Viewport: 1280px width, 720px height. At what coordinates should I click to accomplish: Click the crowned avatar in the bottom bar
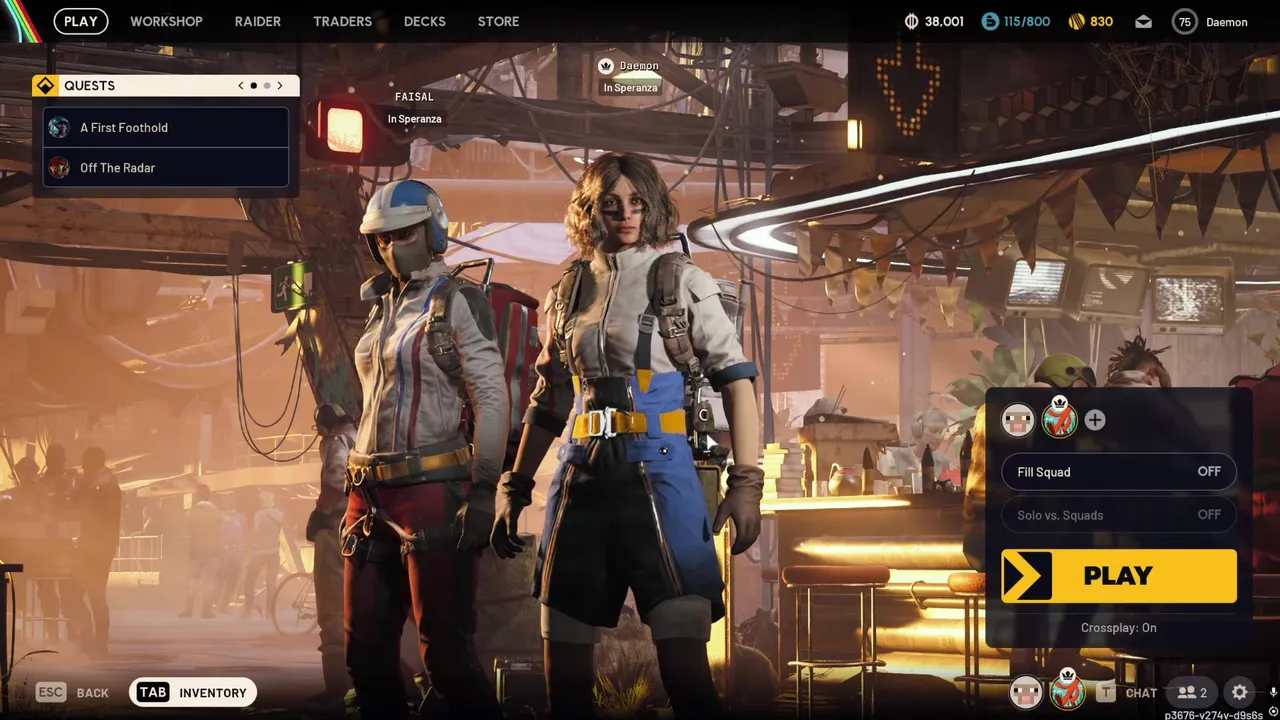(1067, 690)
